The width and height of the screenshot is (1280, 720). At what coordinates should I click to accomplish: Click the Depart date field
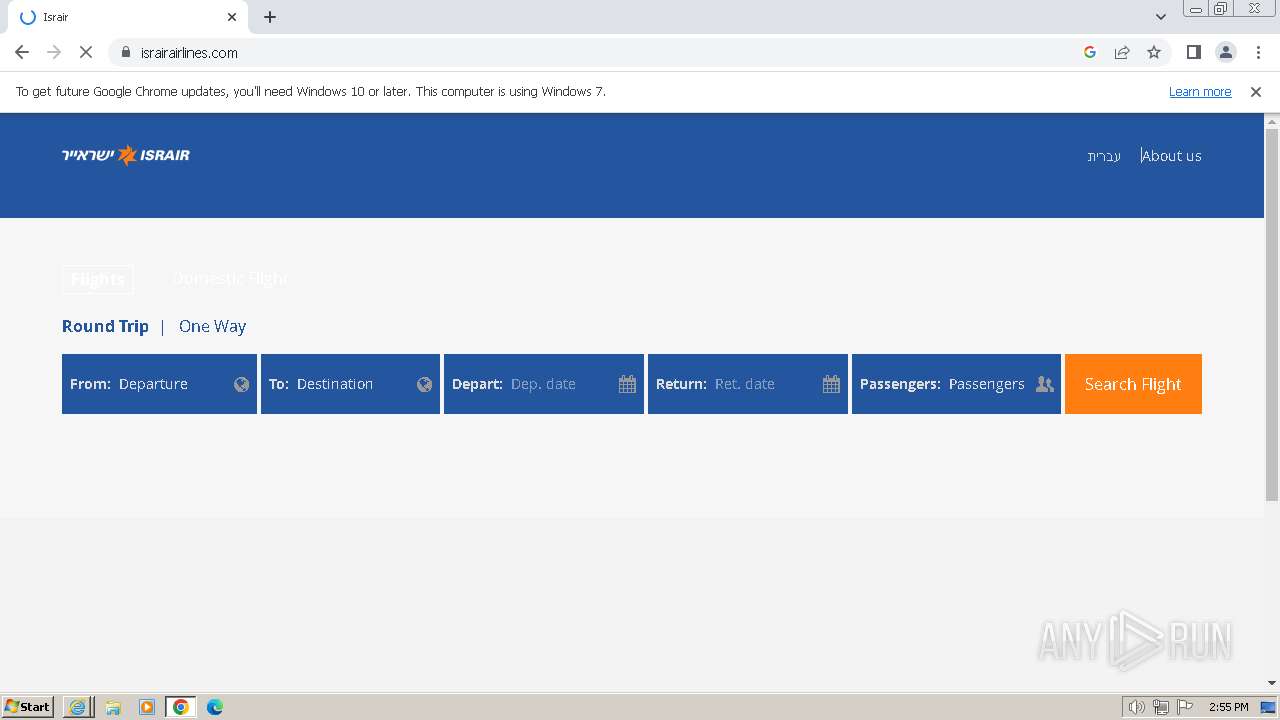pos(544,384)
